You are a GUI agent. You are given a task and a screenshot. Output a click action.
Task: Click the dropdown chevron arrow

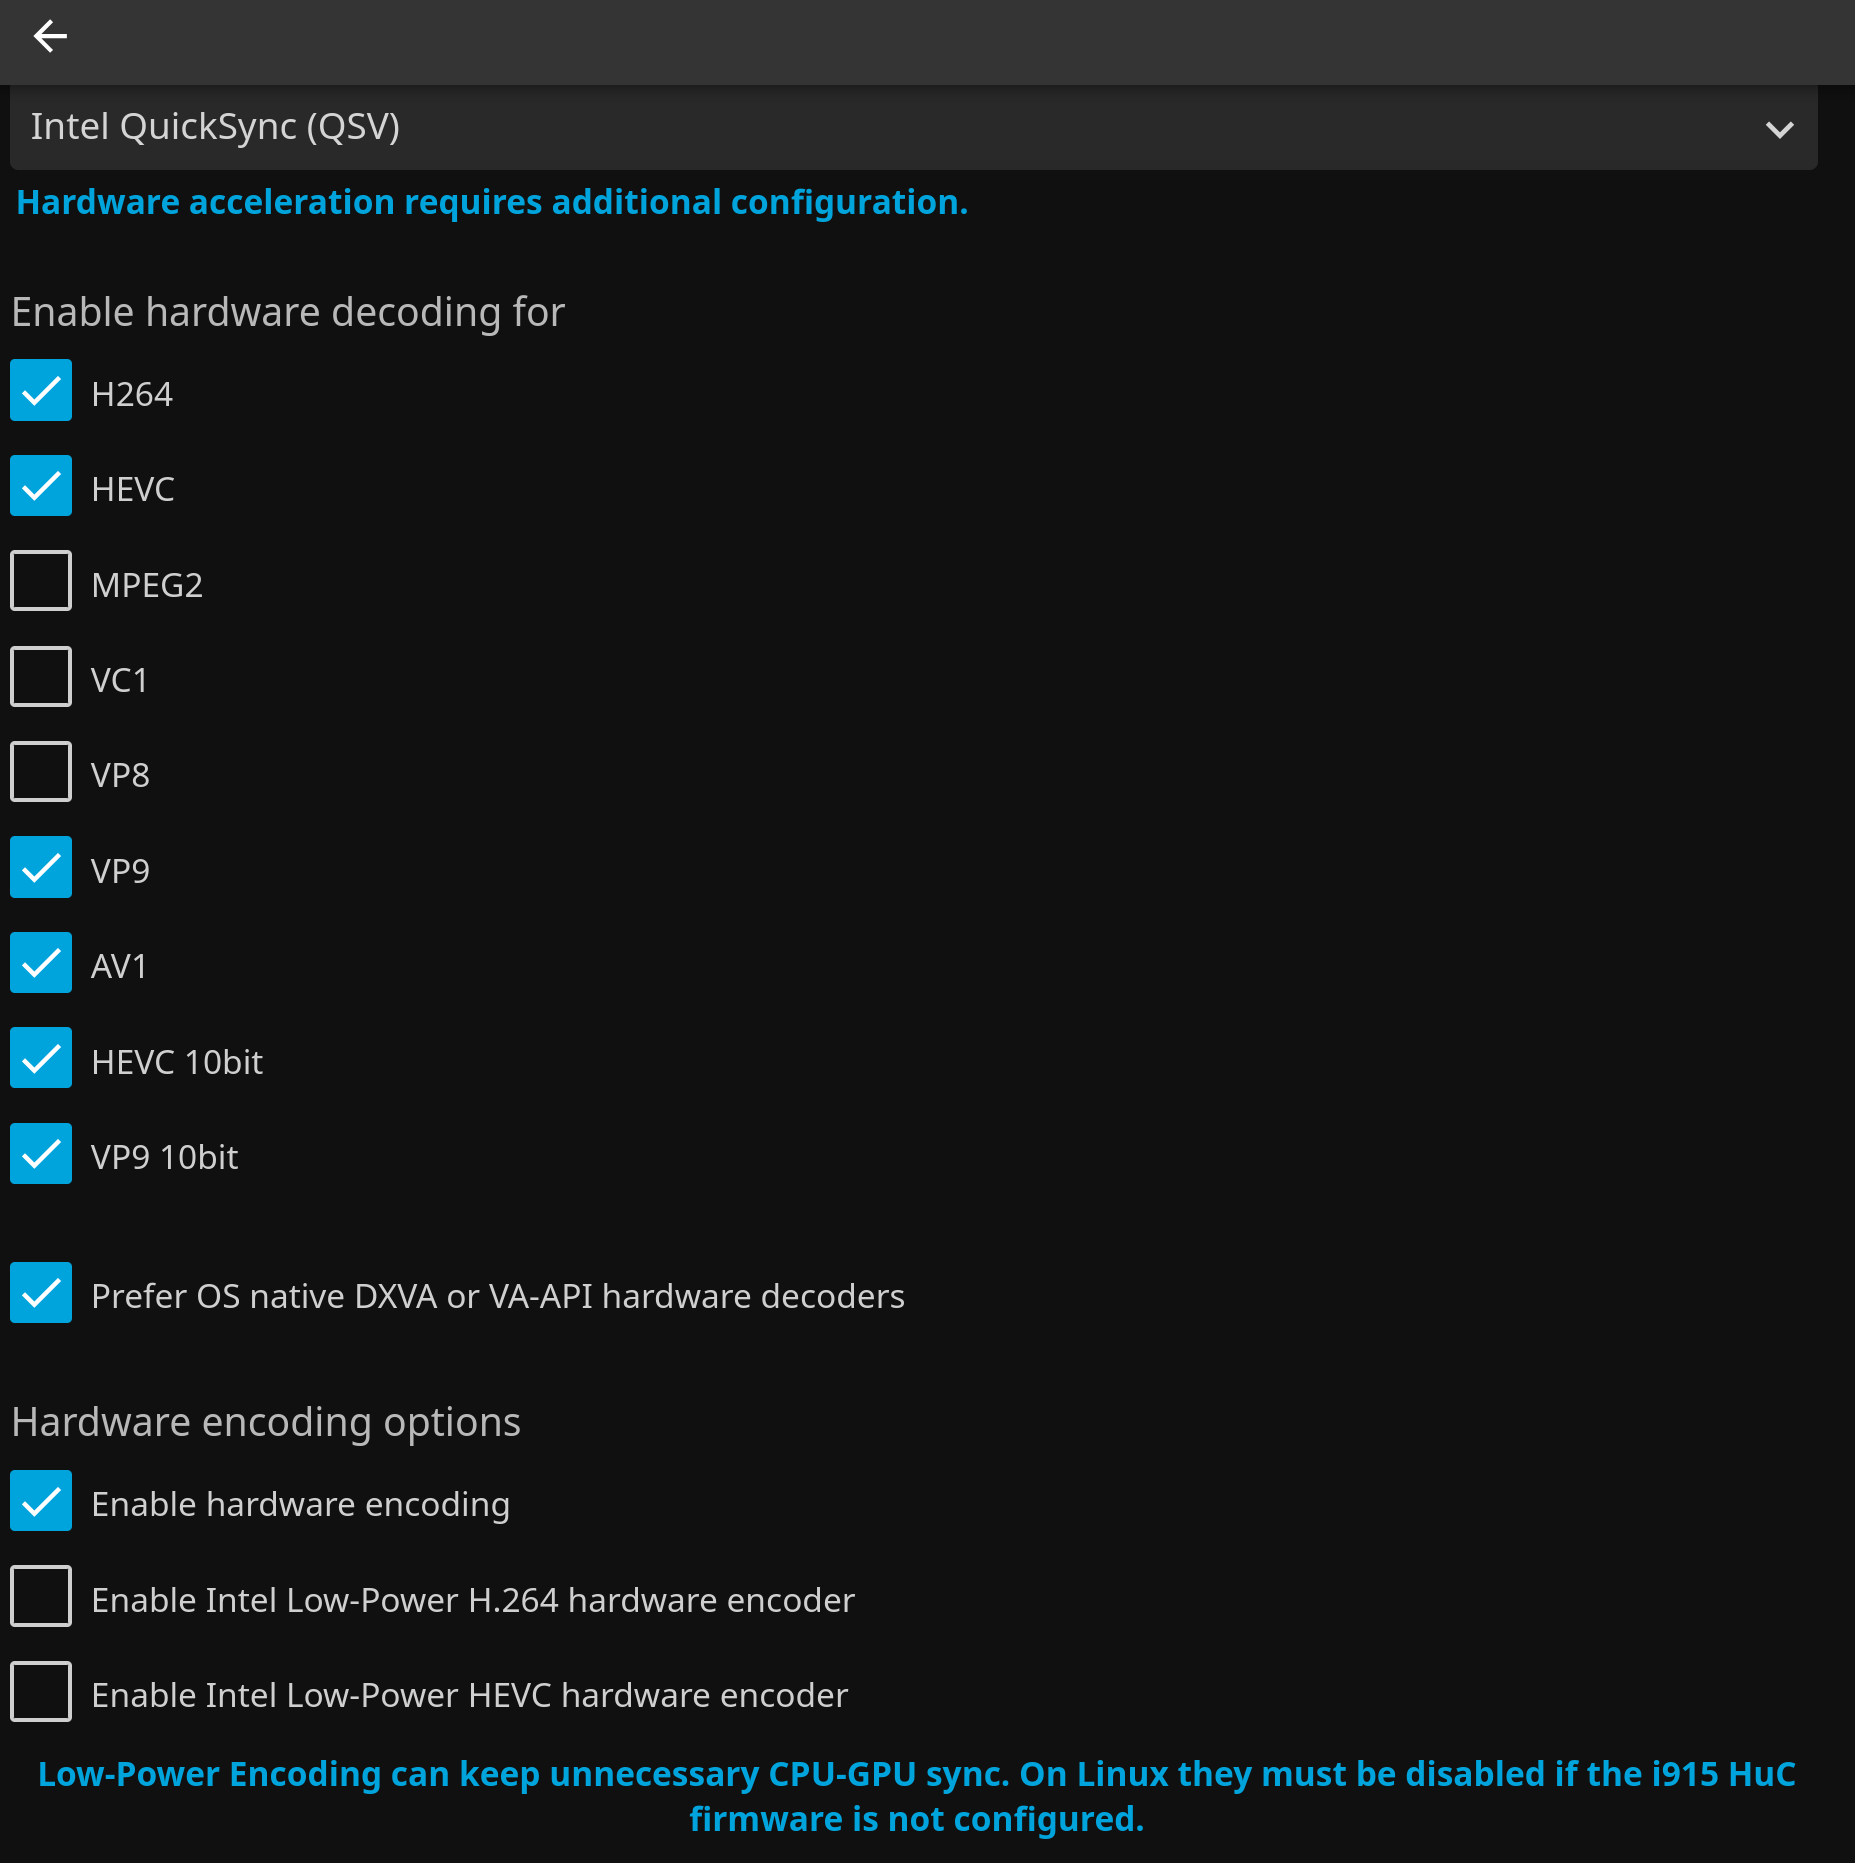(x=1779, y=130)
